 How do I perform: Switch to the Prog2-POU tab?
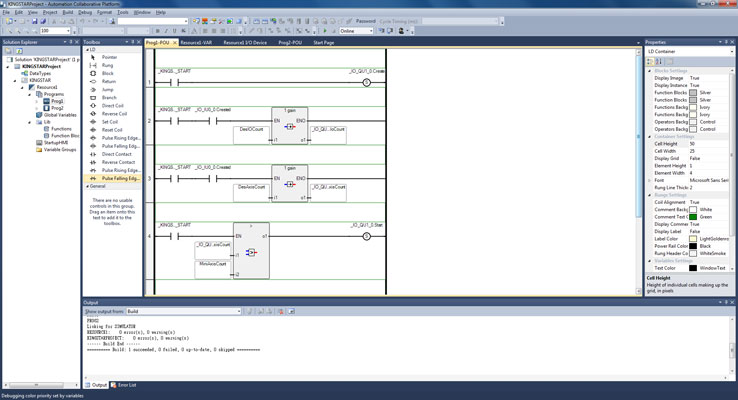point(290,42)
